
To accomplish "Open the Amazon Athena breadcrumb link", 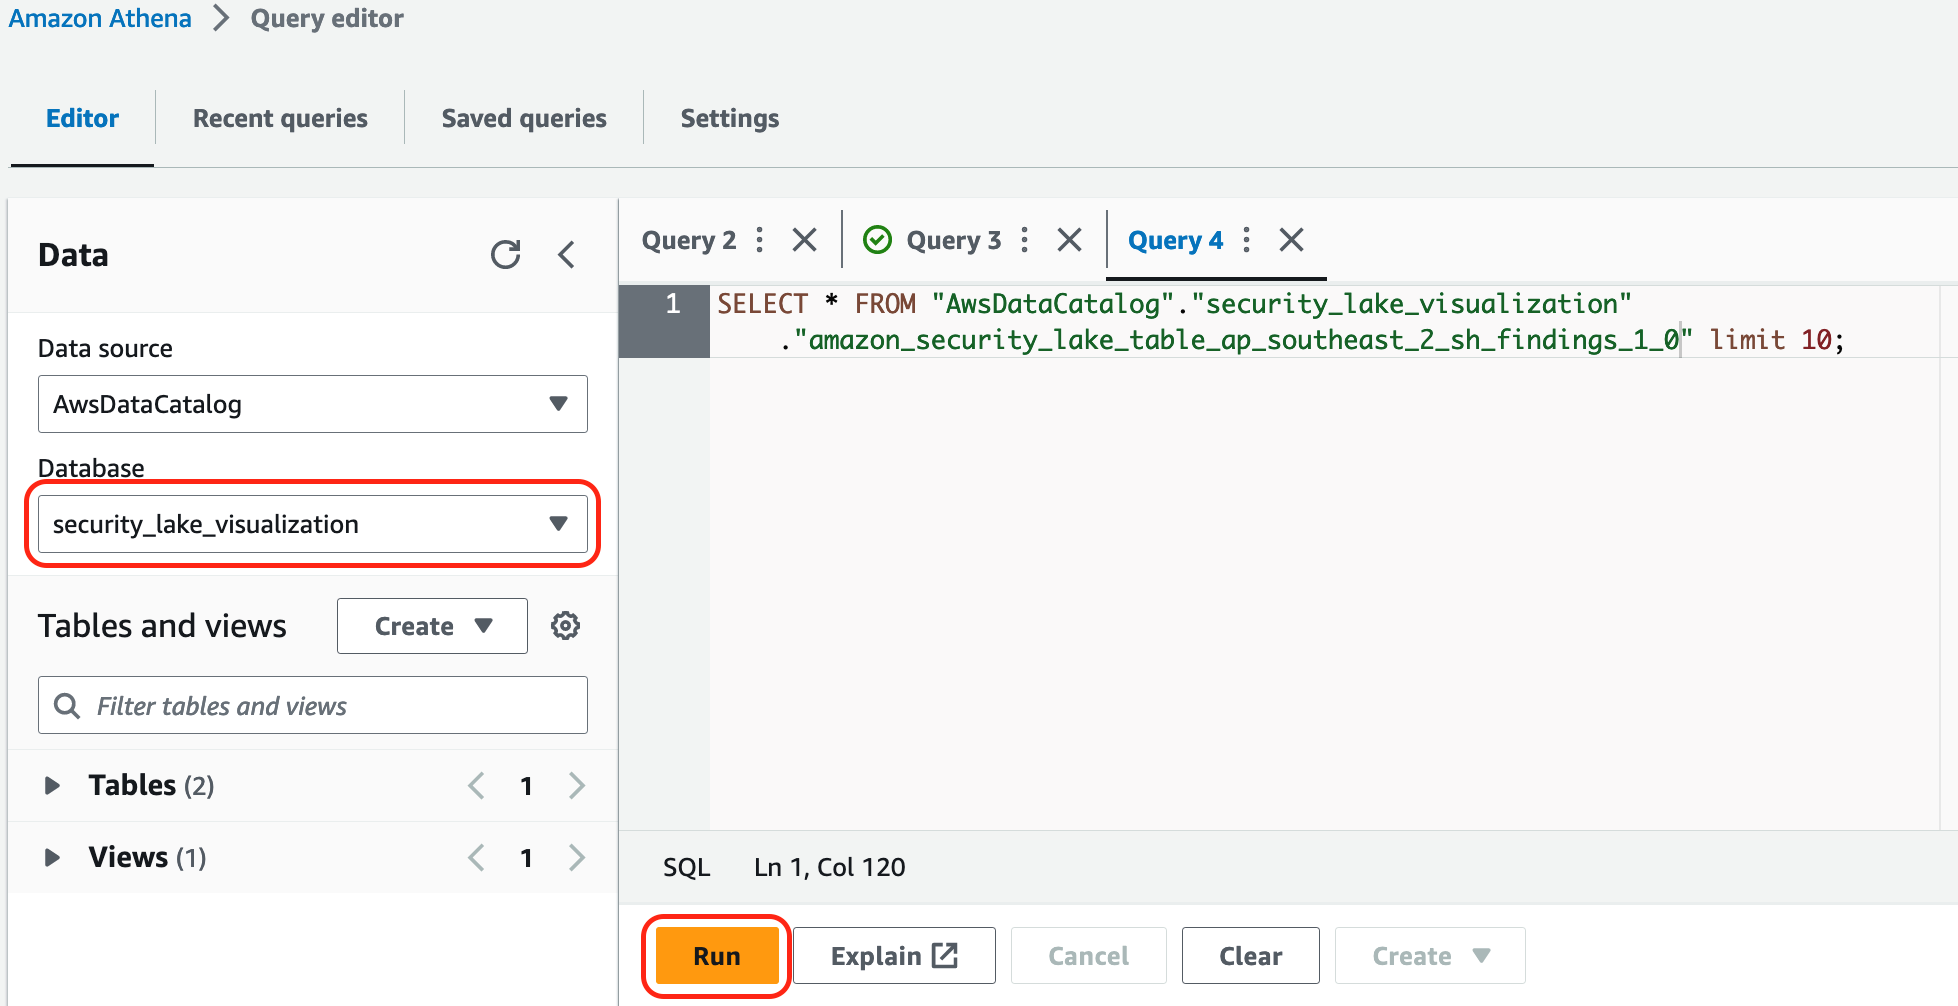I will [99, 18].
